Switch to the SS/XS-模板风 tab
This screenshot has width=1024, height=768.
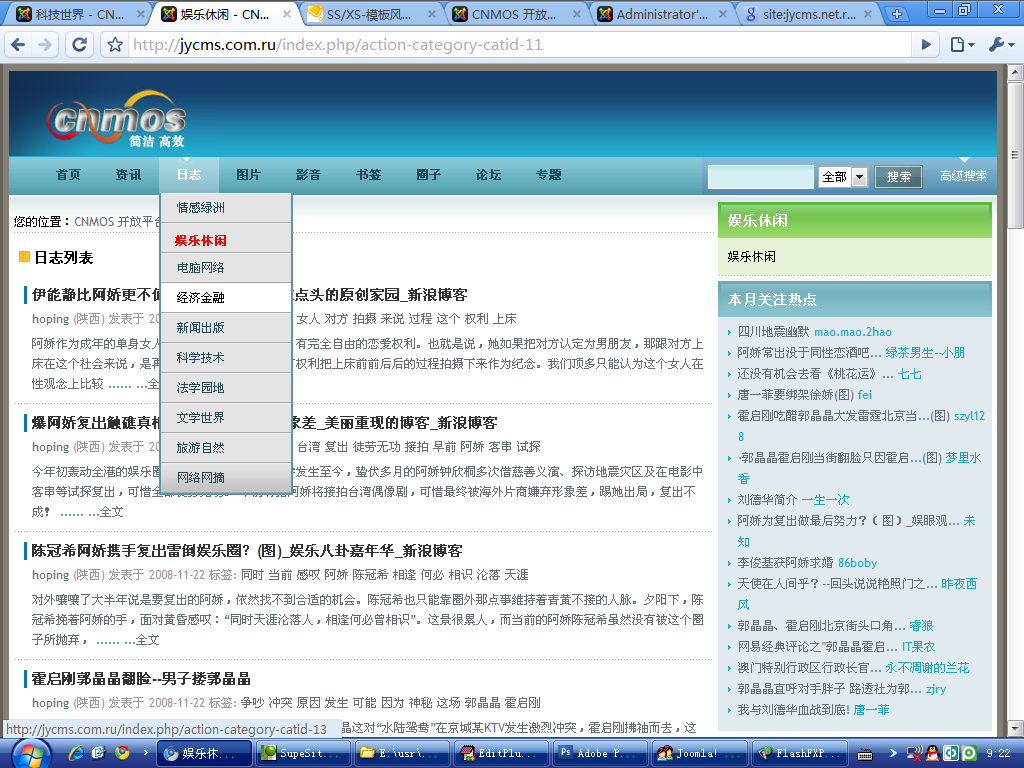tap(369, 14)
